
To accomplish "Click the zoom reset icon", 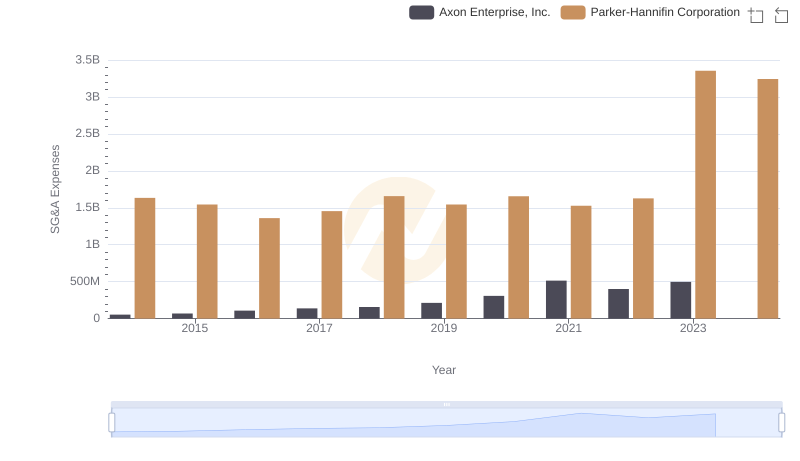I will [781, 15].
